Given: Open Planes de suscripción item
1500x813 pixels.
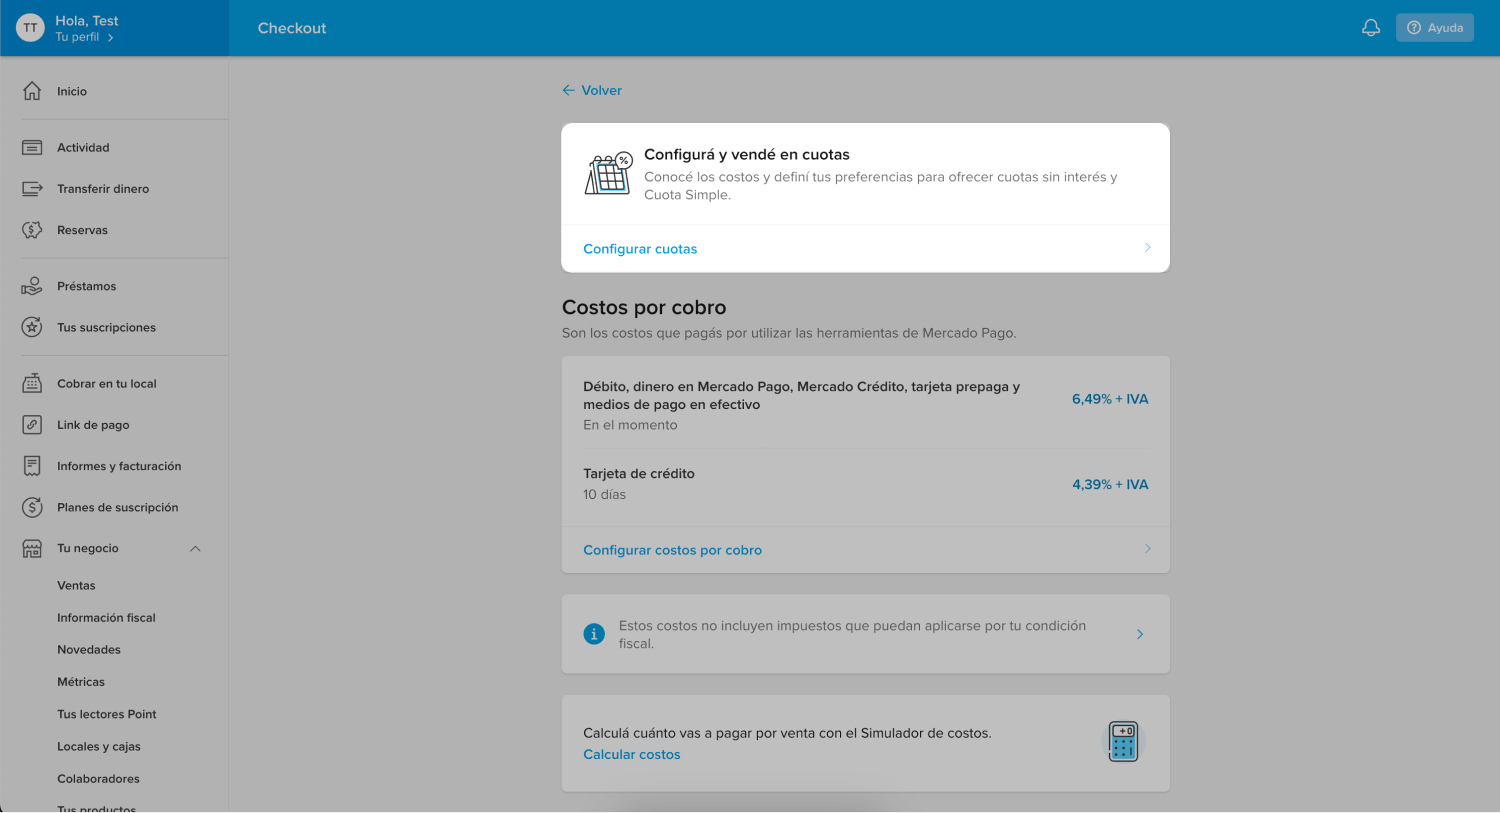Looking at the screenshot, I should [117, 507].
